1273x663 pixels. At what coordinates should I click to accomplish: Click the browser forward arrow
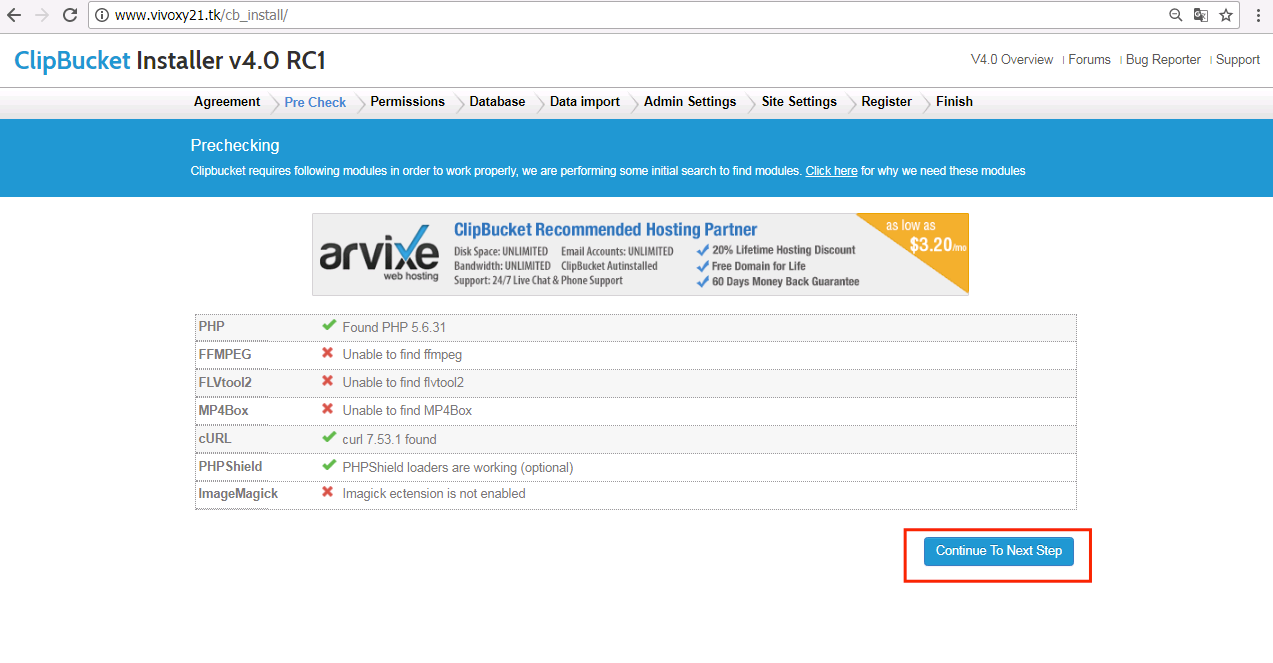tap(42, 15)
